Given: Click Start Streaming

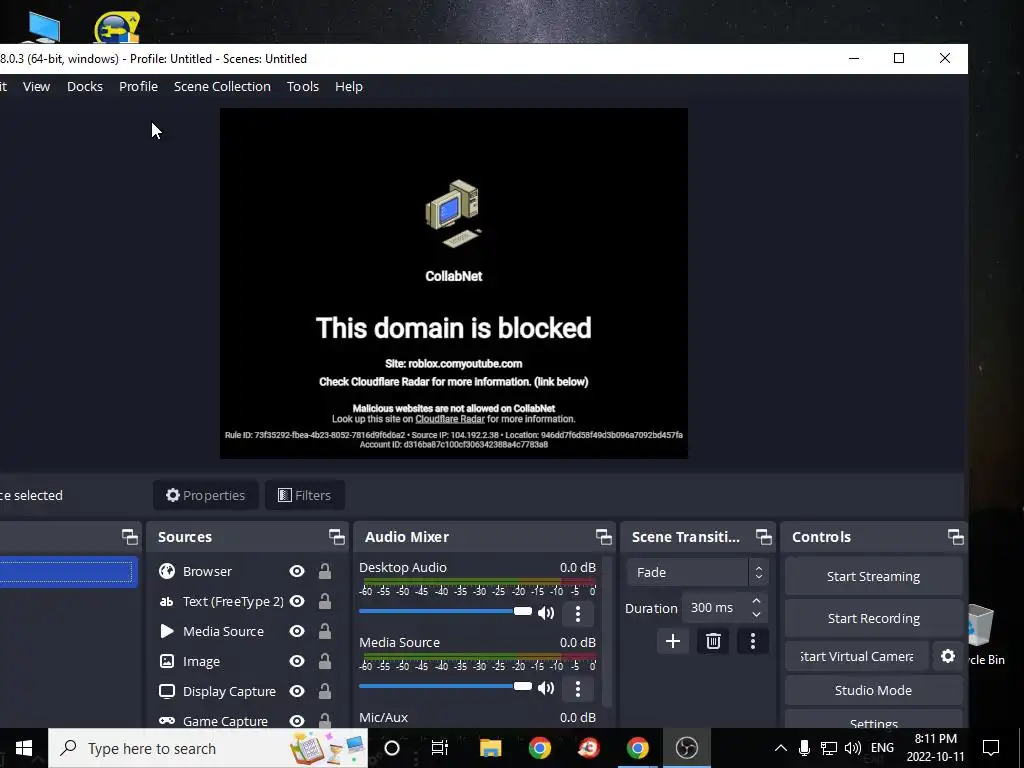Looking at the screenshot, I should (x=873, y=577).
